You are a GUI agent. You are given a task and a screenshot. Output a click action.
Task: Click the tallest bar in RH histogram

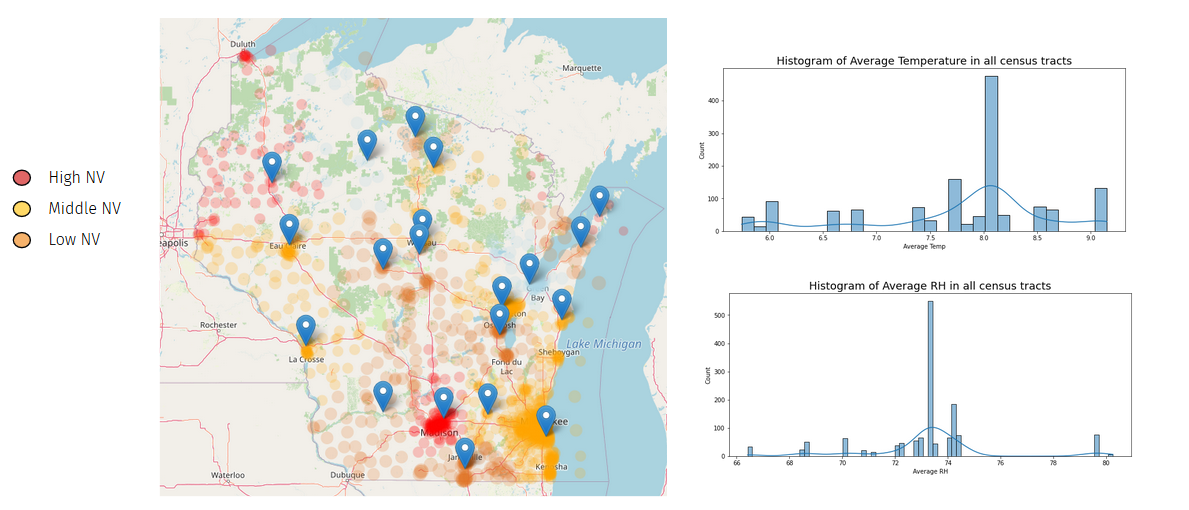point(930,379)
